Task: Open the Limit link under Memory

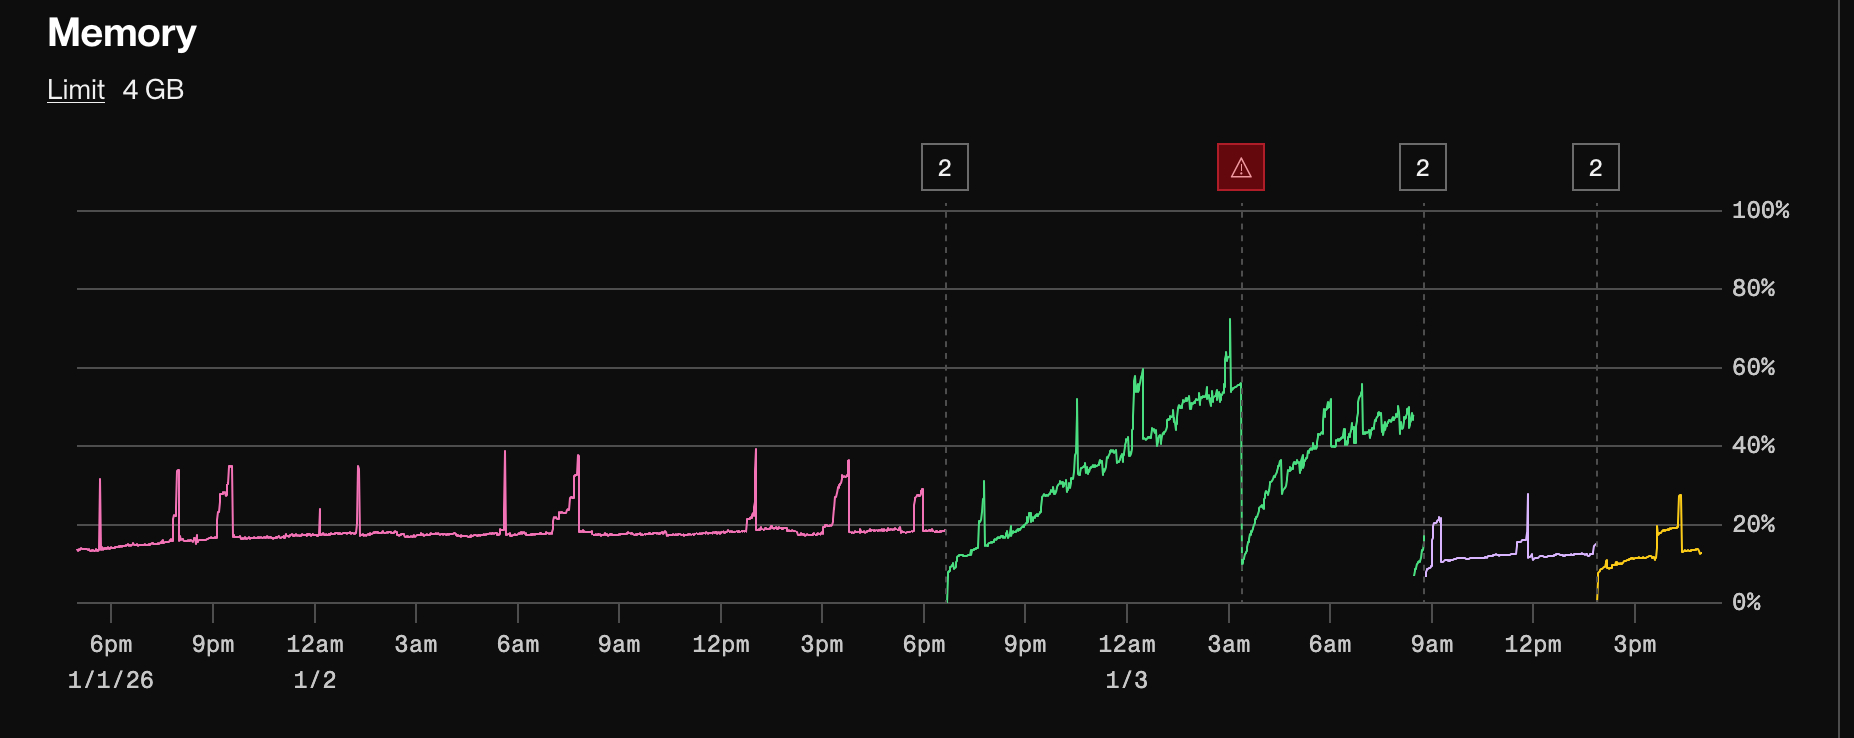Action: pos(76,90)
